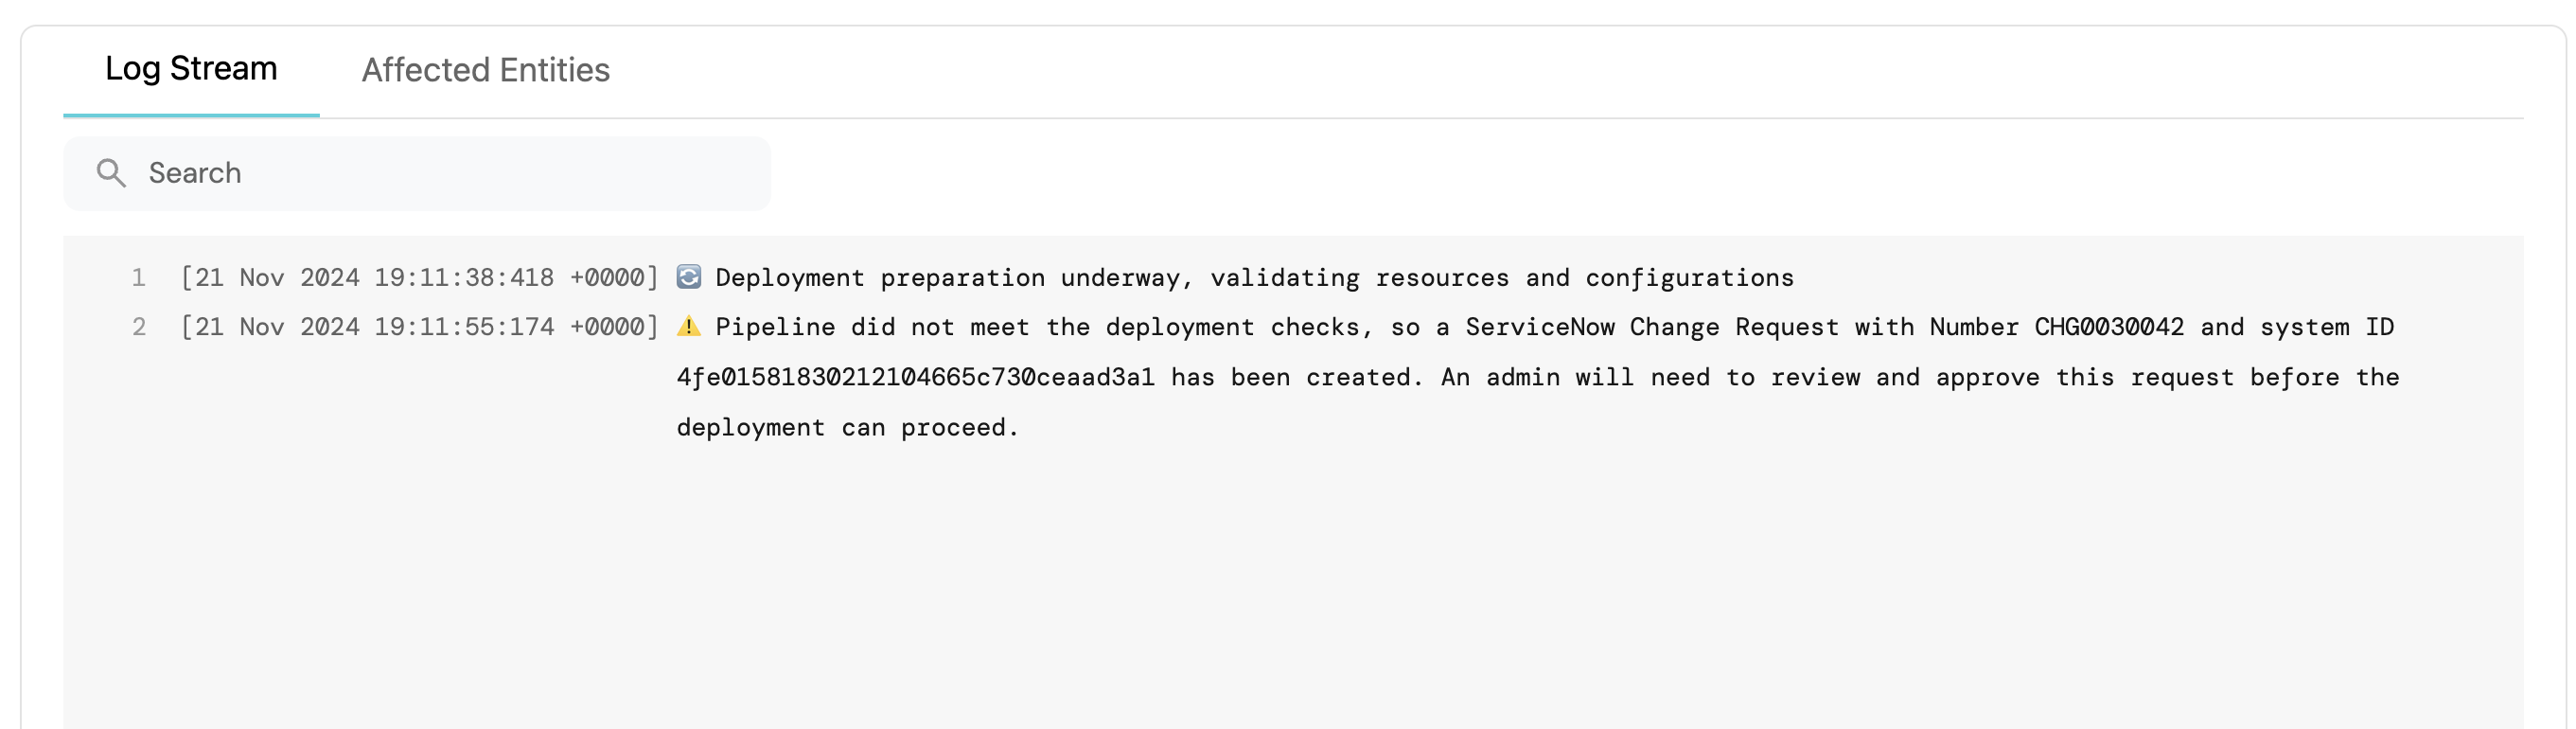The width and height of the screenshot is (2576, 729).
Task: Click the 'Pipeline did not meet' text
Action: (x=872, y=327)
